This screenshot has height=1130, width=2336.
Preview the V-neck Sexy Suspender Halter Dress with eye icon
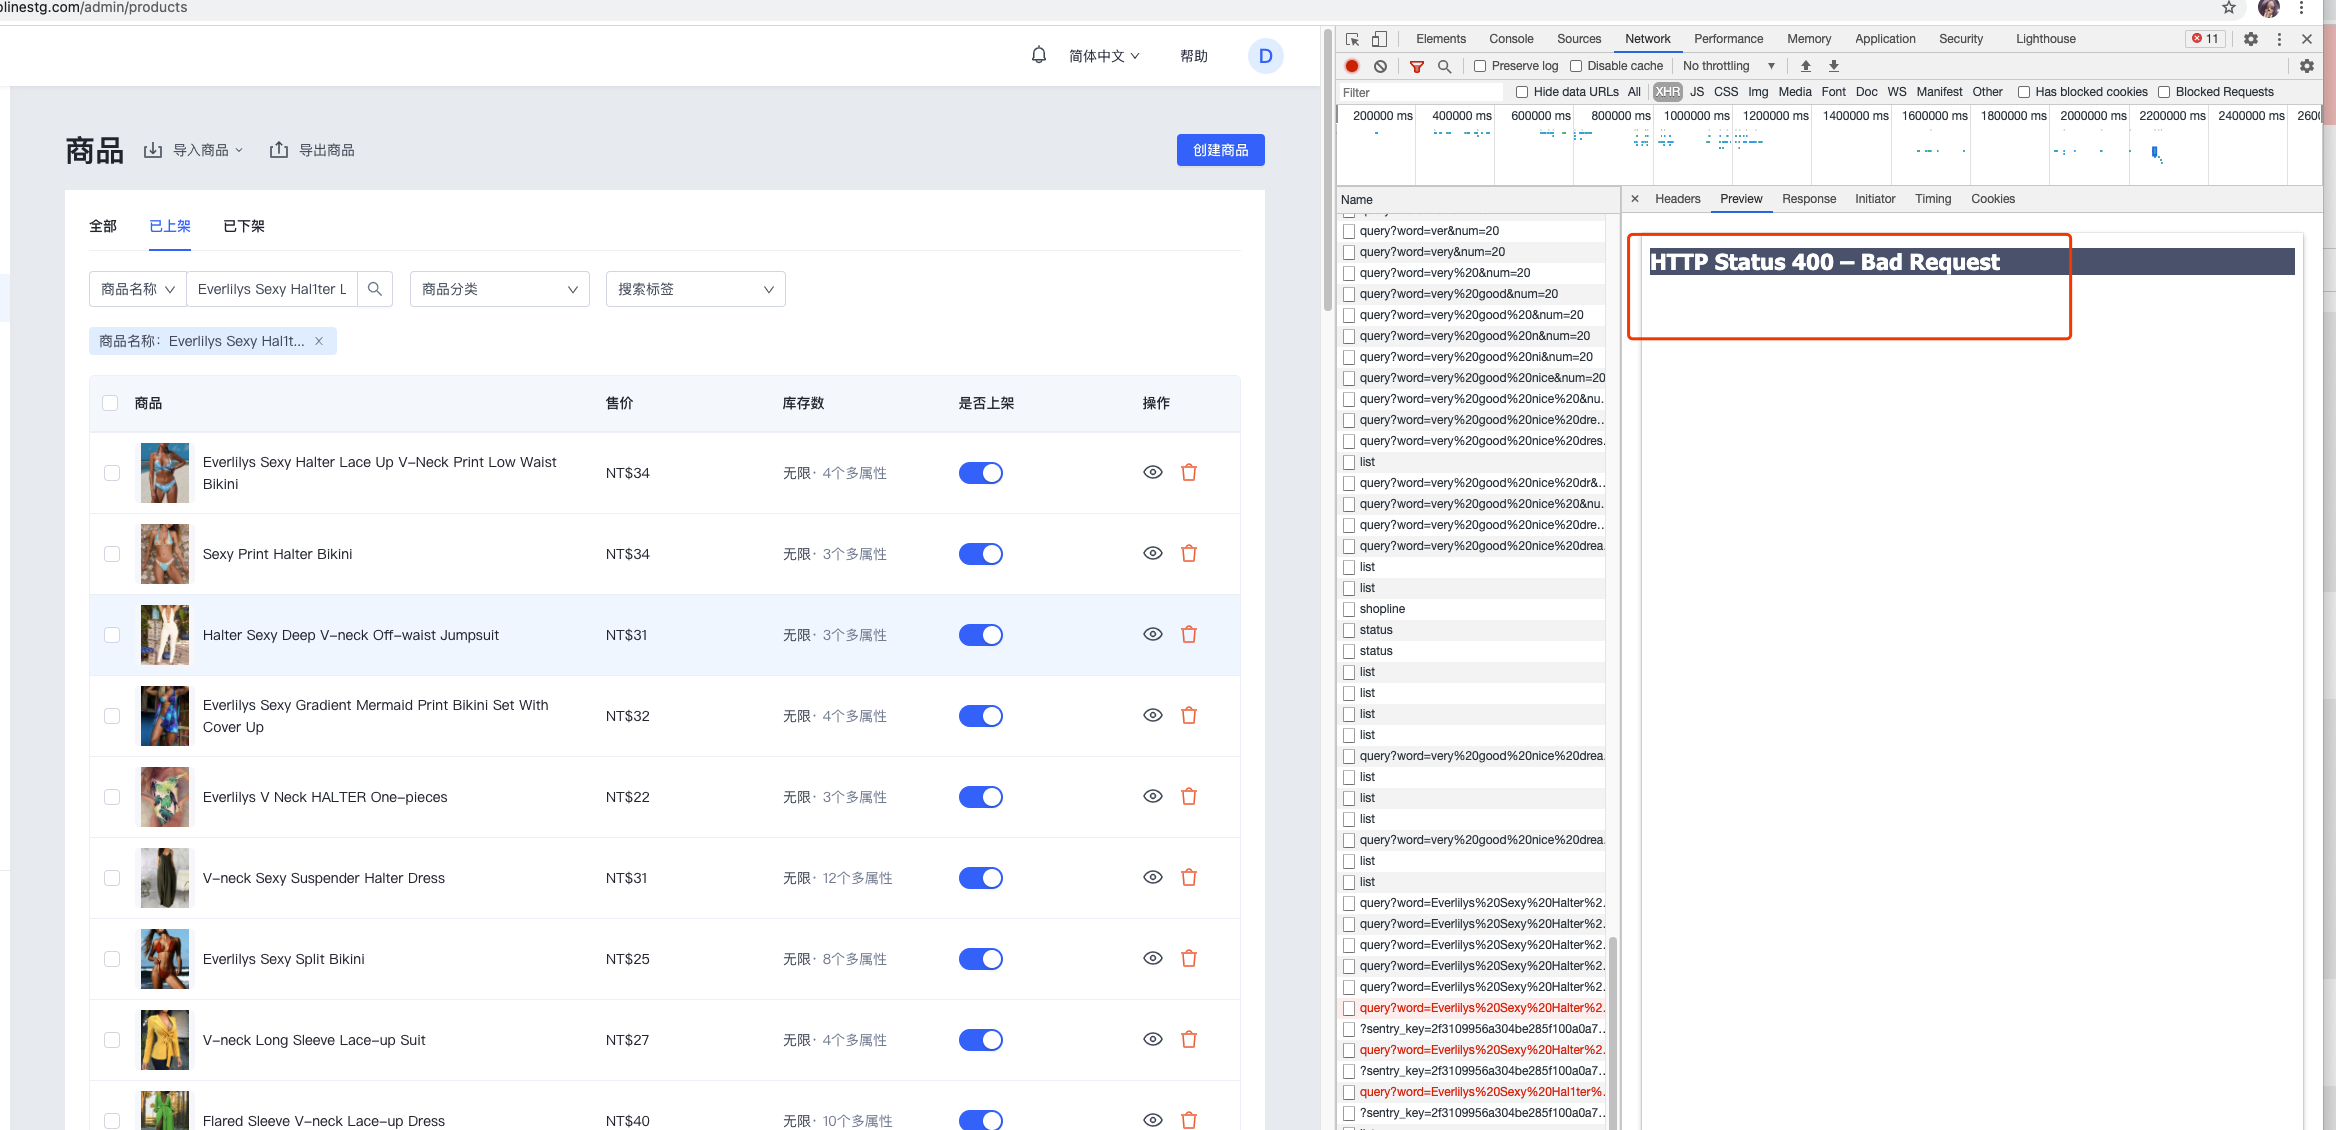tap(1152, 877)
